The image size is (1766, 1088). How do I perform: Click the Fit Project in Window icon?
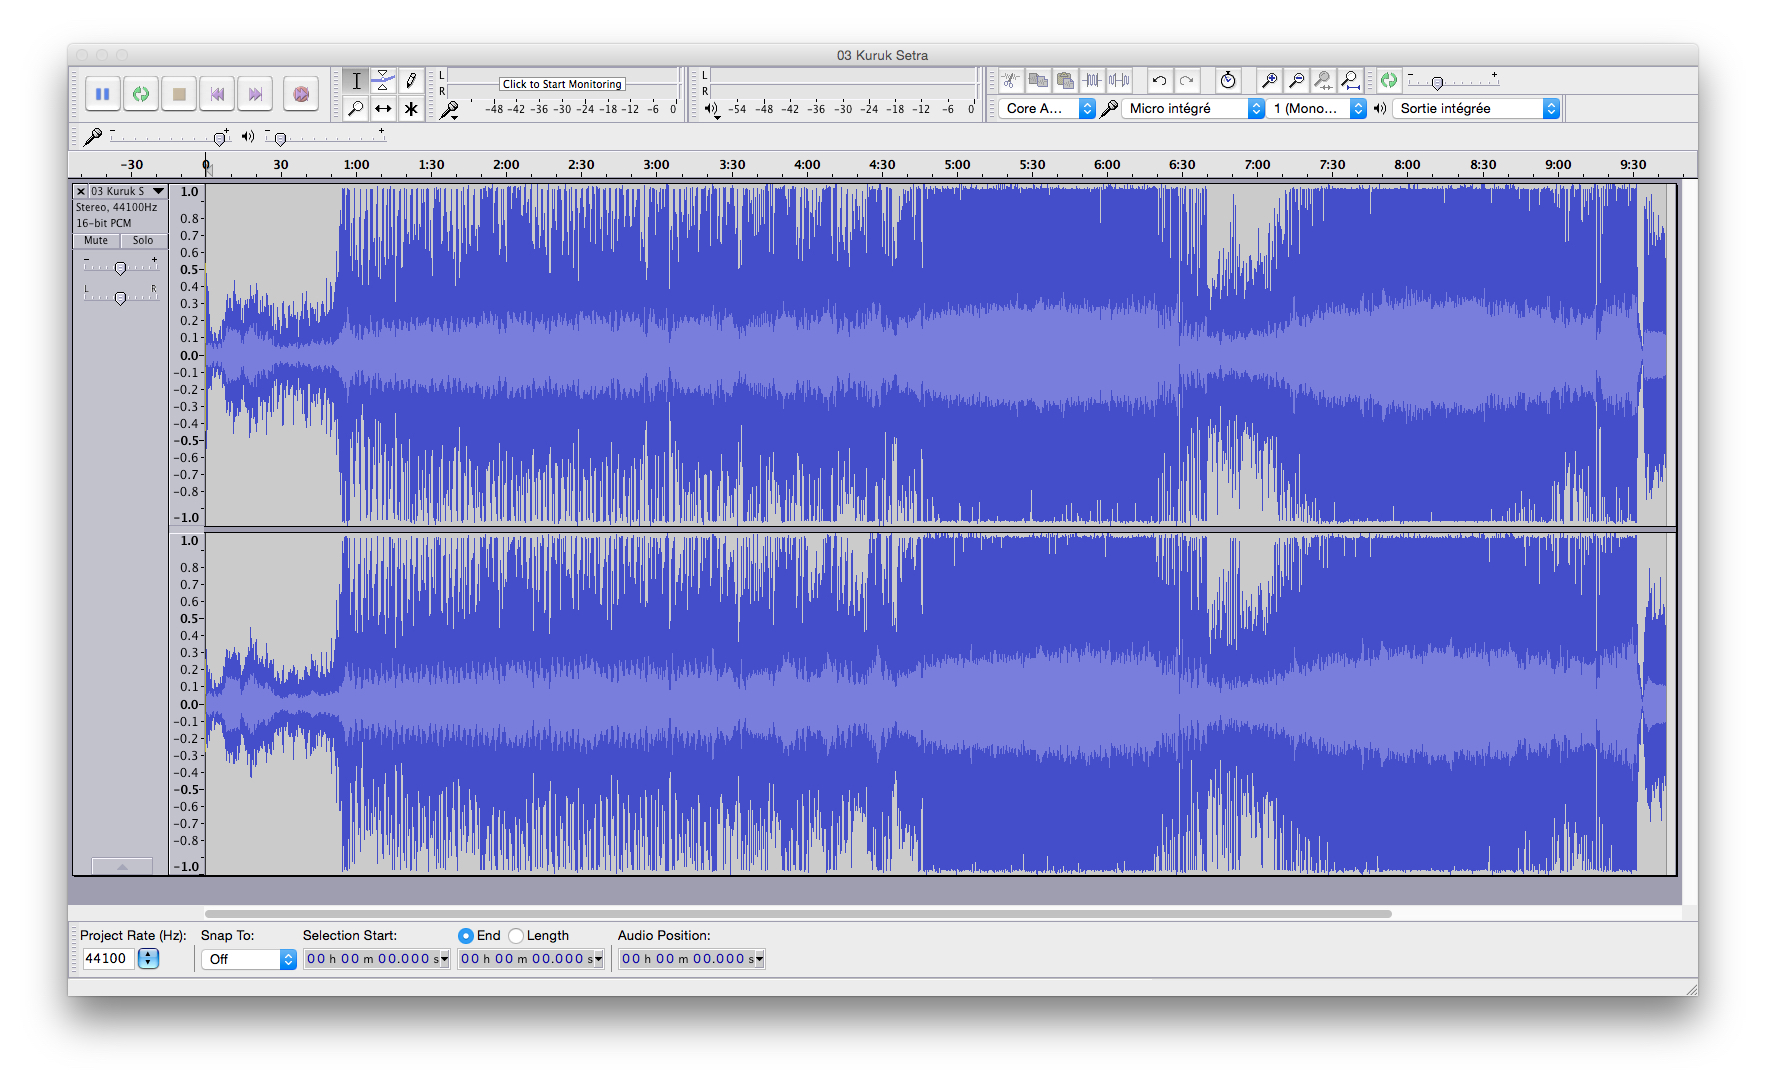tap(1349, 82)
